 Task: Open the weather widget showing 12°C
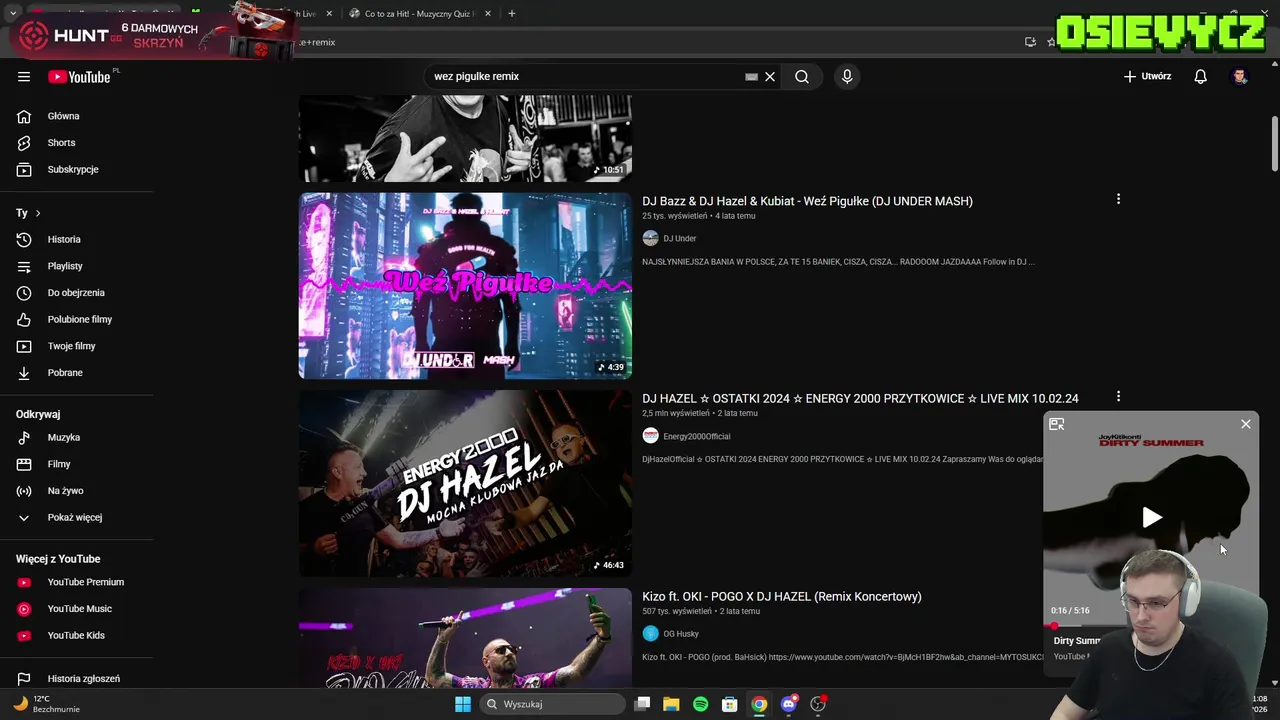point(47,704)
